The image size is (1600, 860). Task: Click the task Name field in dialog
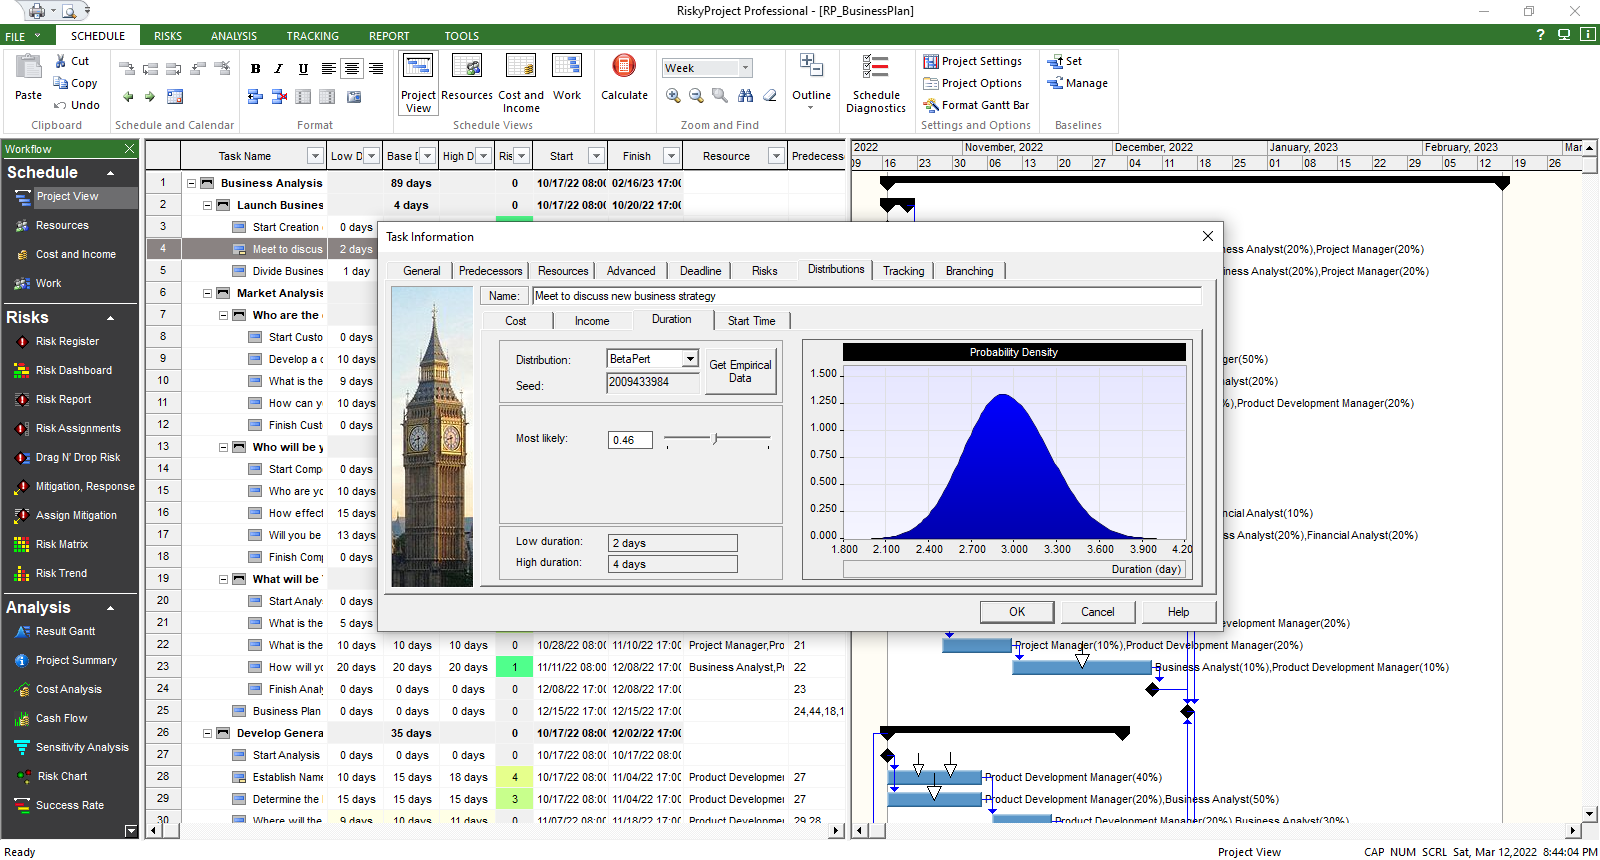[866, 296]
